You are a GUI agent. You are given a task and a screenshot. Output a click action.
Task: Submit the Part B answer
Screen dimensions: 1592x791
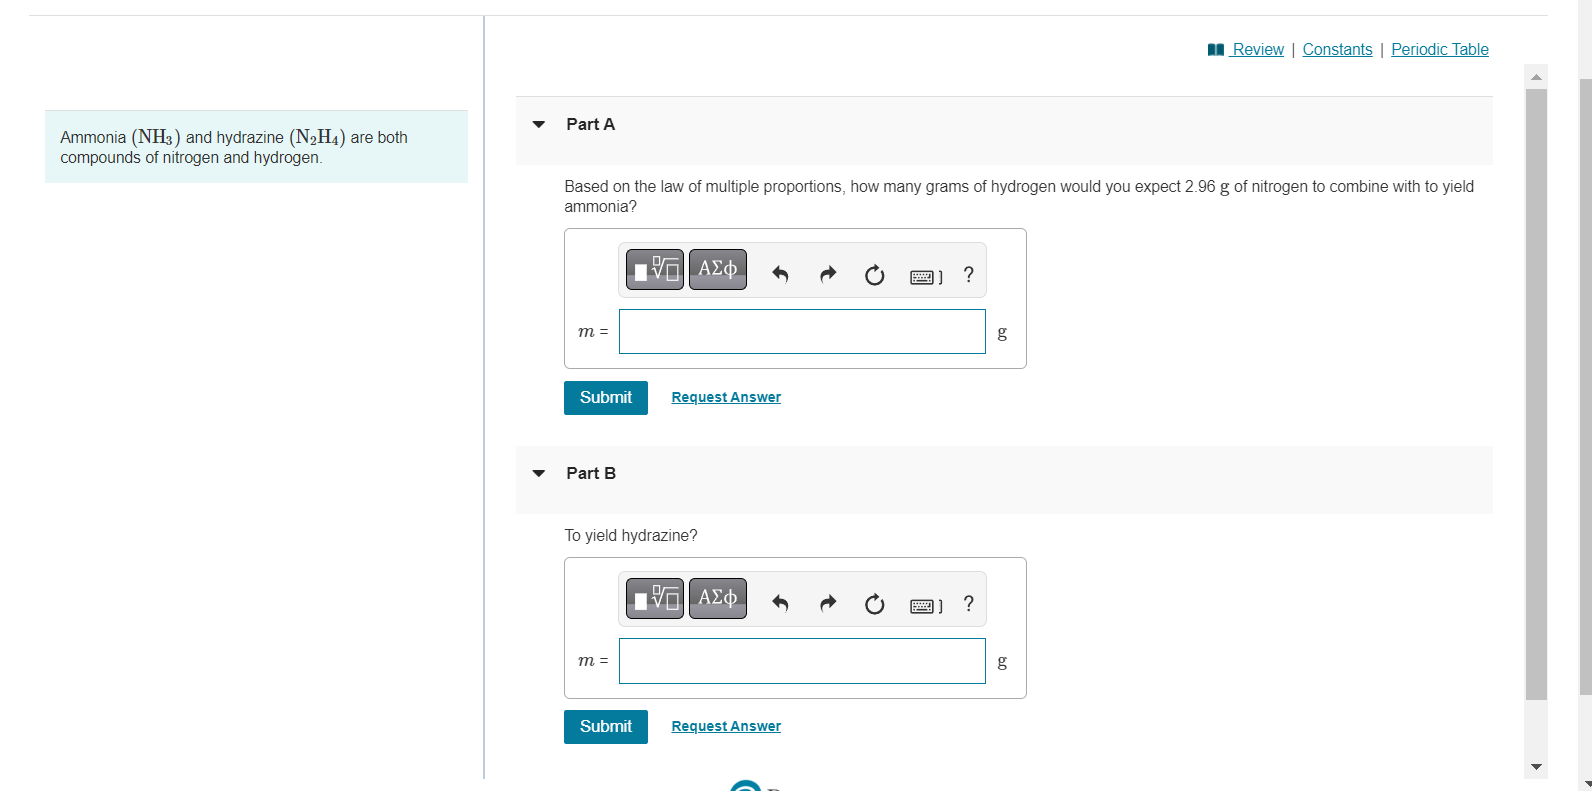(606, 727)
